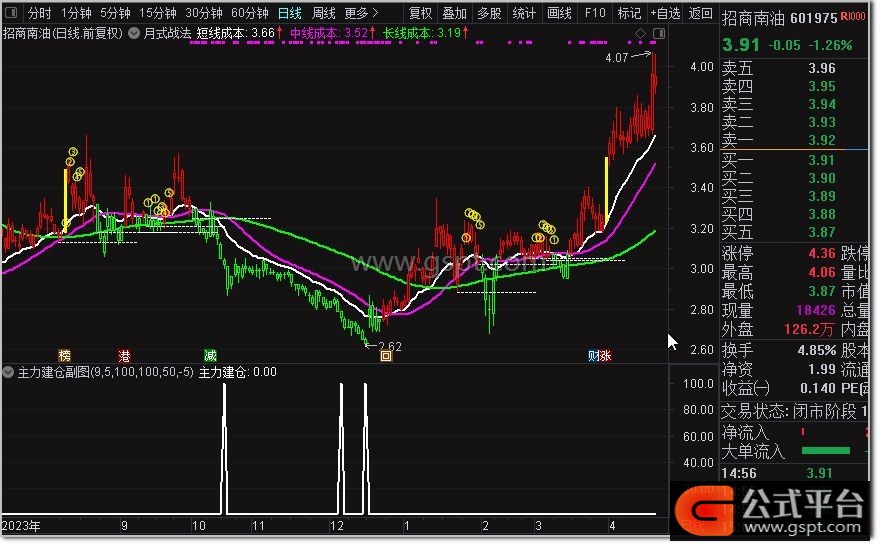Click the 统计 statistics button

pyautogui.click(x=524, y=12)
